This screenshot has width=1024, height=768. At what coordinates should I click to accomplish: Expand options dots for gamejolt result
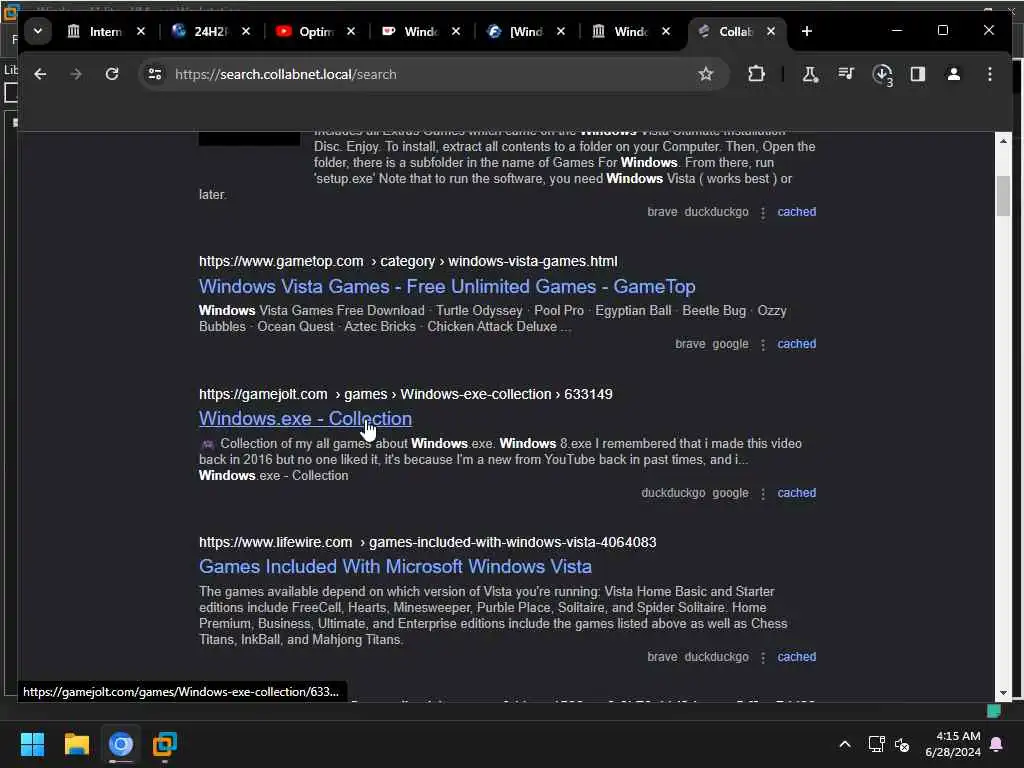pos(763,493)
